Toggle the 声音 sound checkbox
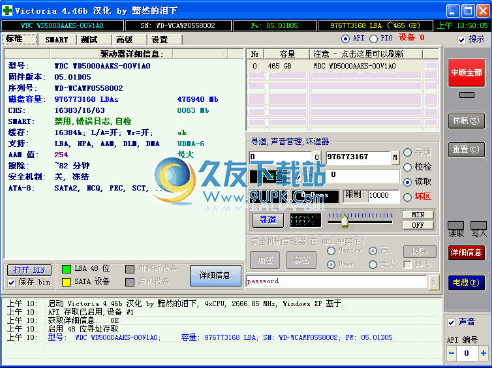 tap(451, 322)
